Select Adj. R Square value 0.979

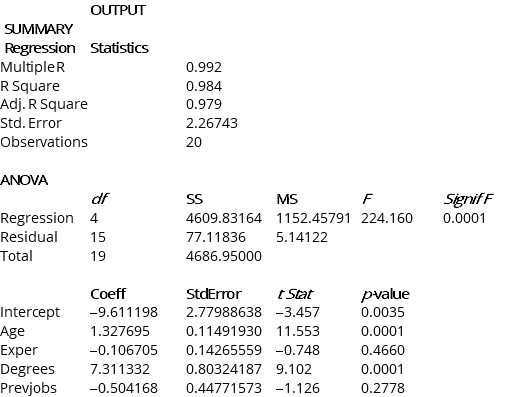click(204, 104)
